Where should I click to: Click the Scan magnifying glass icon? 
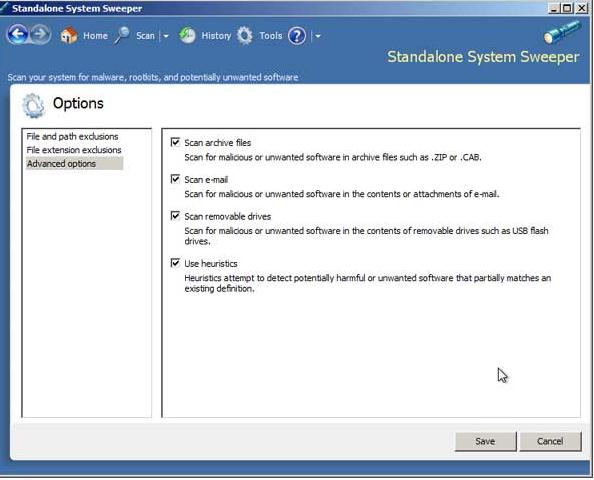point(122,36)
